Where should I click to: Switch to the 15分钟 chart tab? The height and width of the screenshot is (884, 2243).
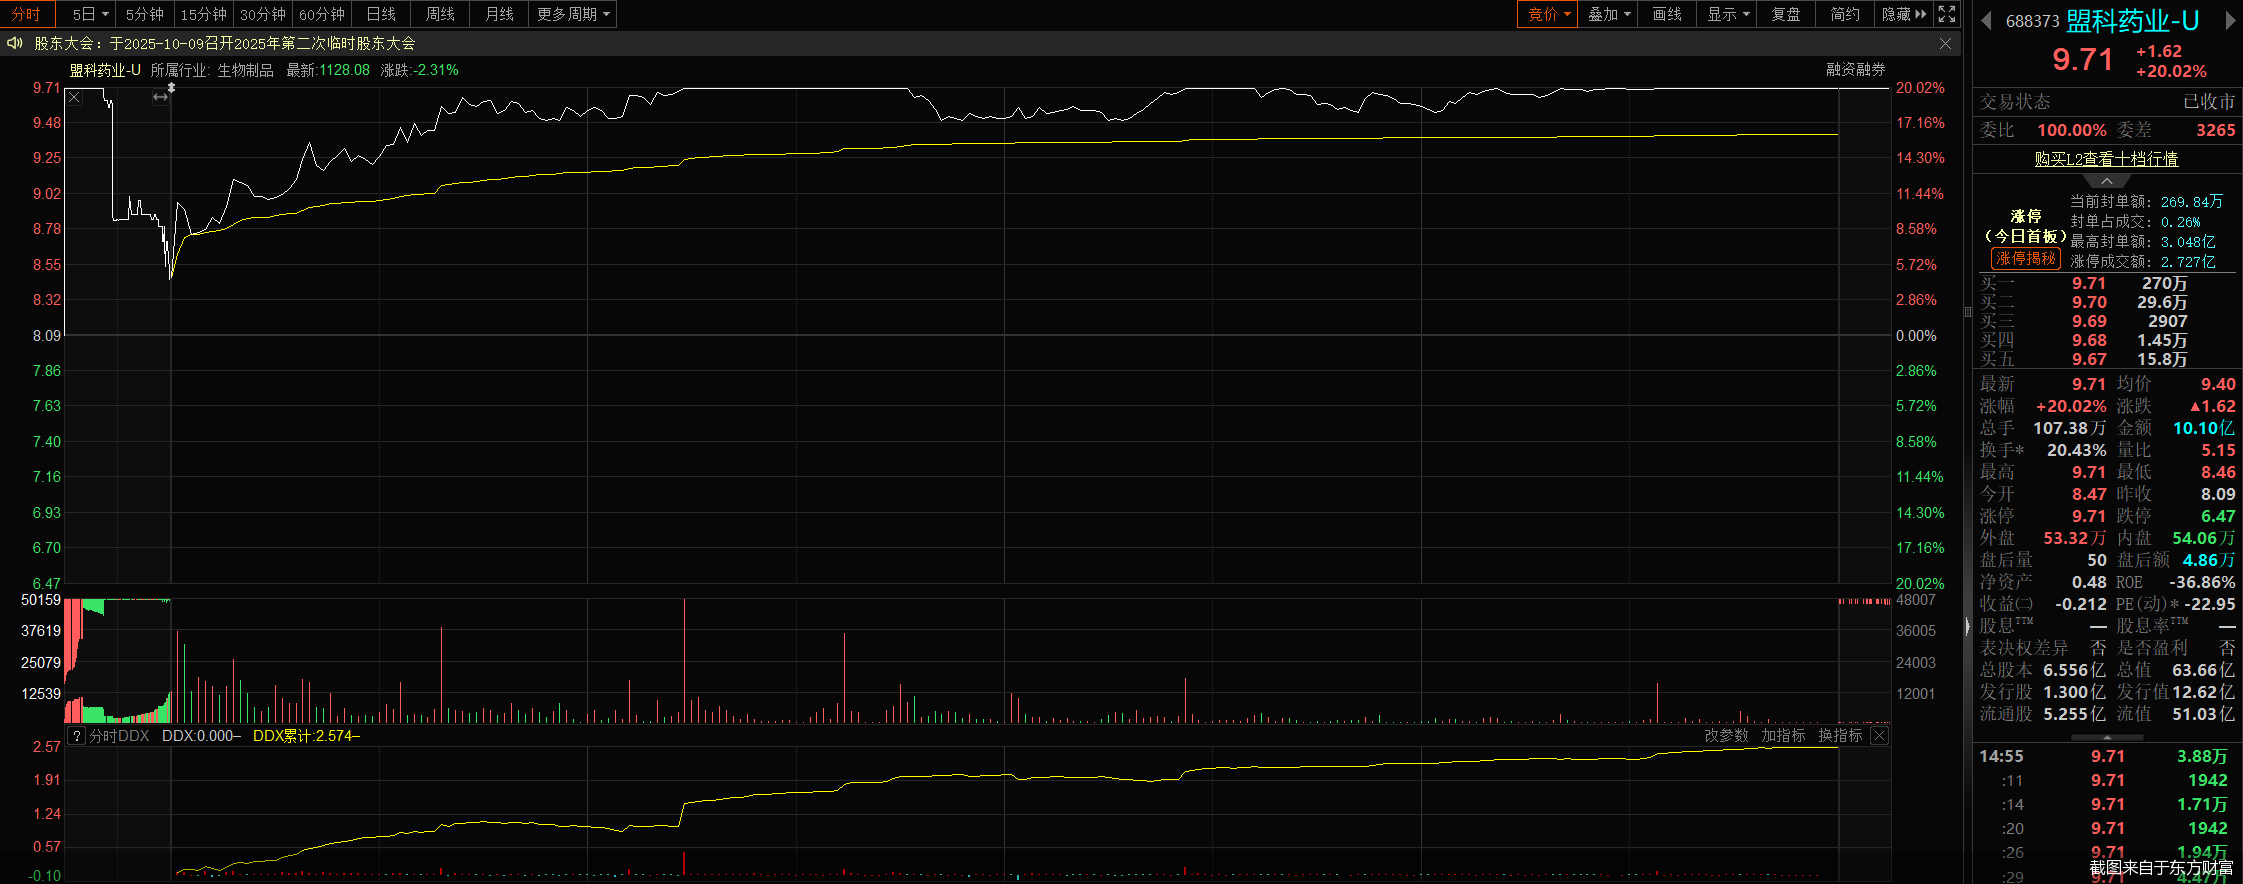[203, 14]
